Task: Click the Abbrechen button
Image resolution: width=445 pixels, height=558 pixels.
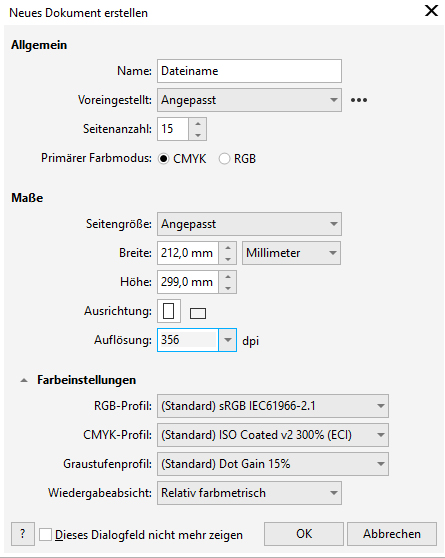Action: pos(392,534)
